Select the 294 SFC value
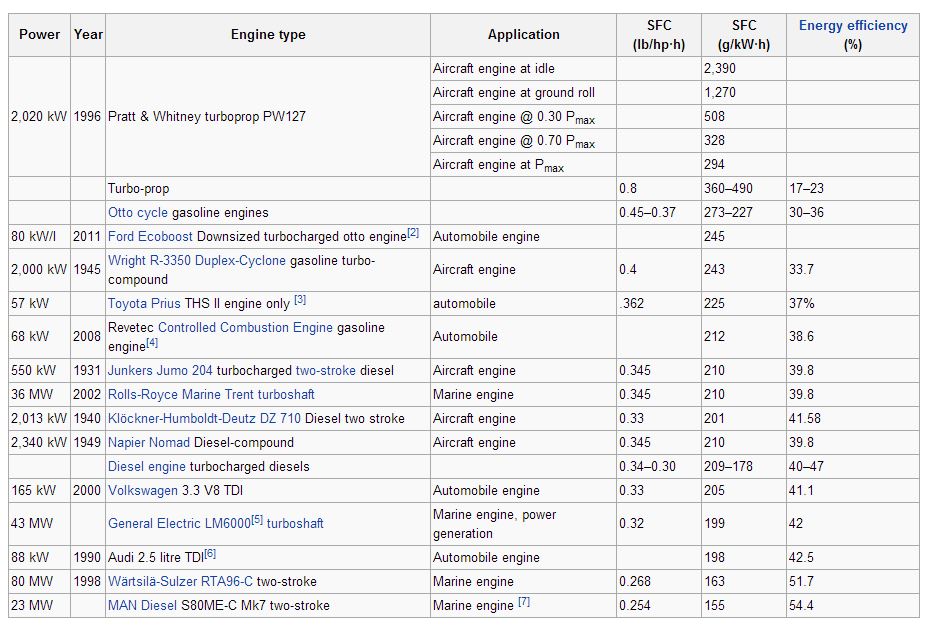The image size is (928, 627). [743, 165]
